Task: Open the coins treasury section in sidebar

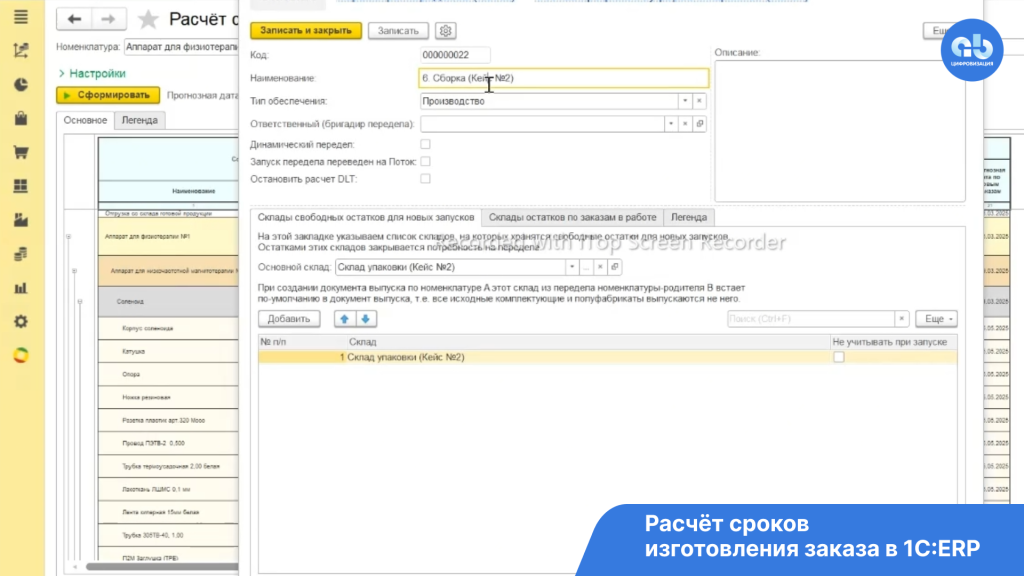Action: point(21,254)
